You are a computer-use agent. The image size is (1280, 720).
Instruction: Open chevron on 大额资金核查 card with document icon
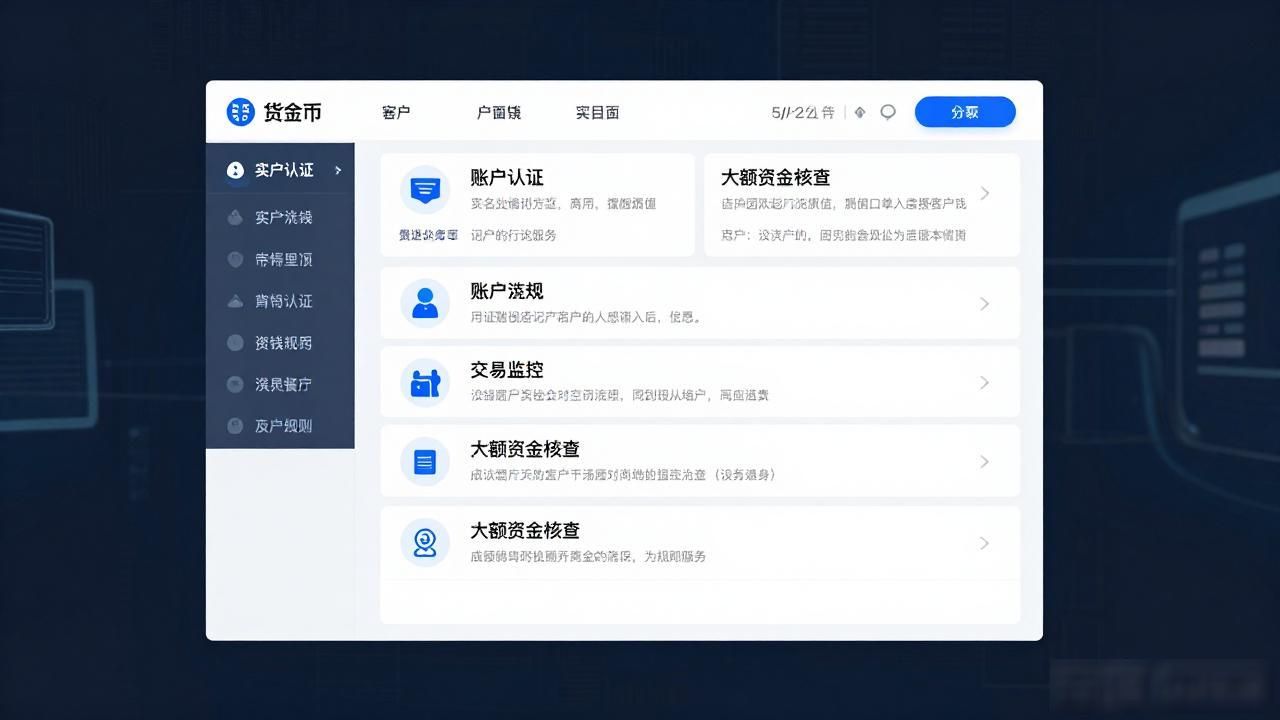(x=985, y=461)
